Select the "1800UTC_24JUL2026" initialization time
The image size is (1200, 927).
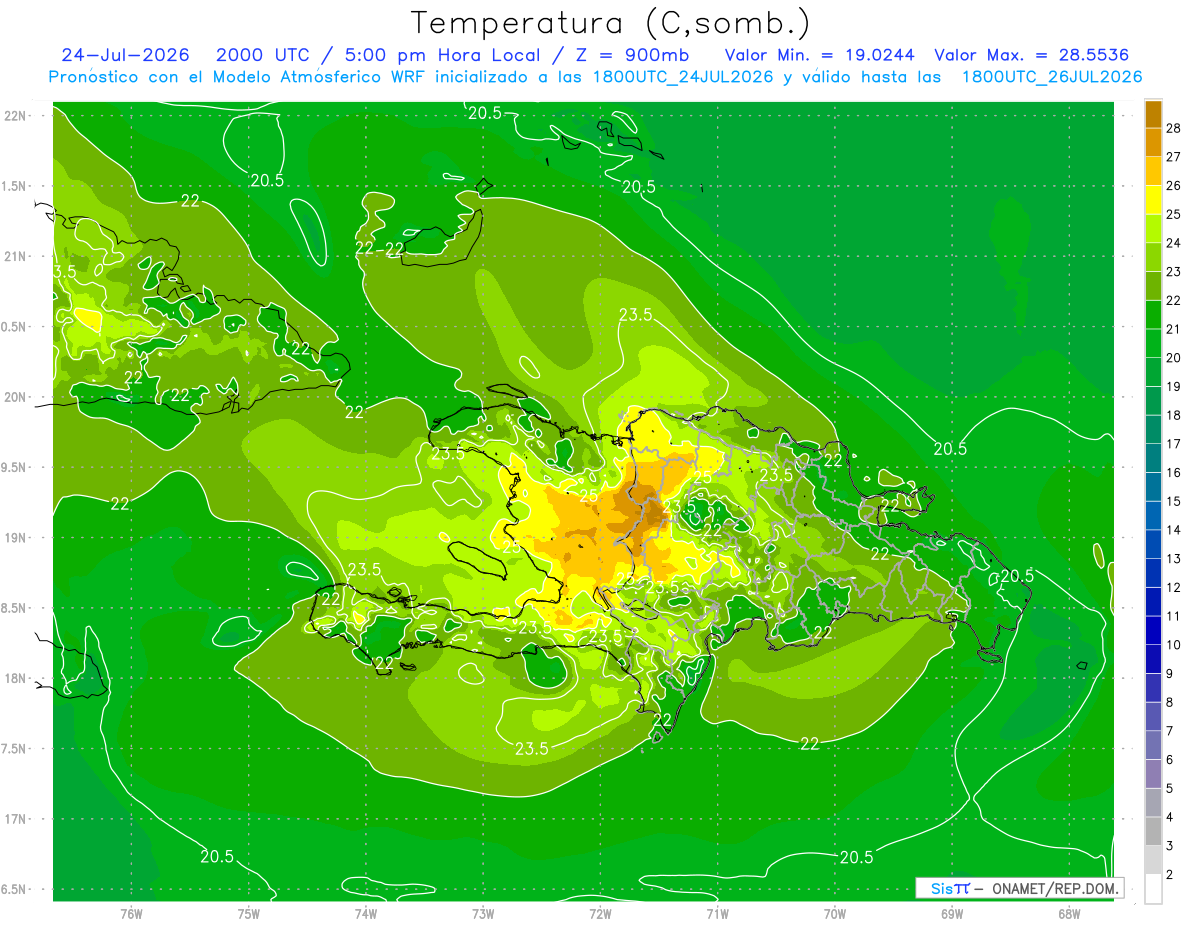click(x=684, y=77)
